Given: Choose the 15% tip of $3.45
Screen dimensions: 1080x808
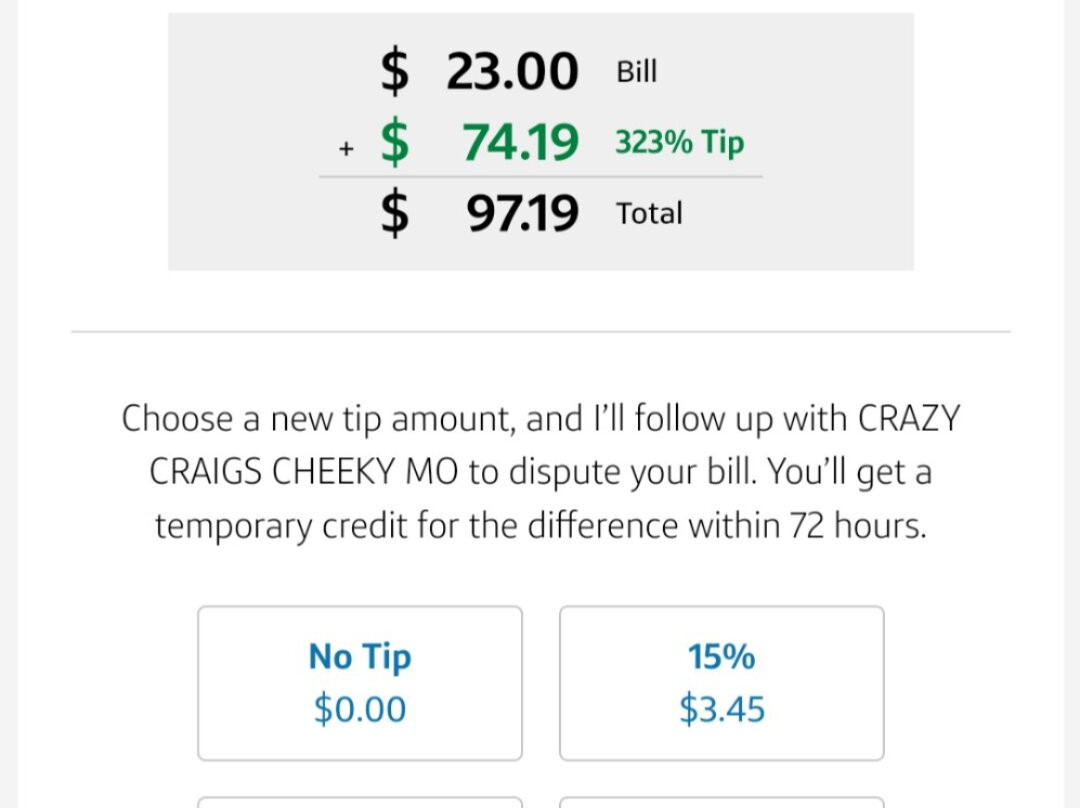Looking at the screenshot, I should pyautogui.click(x=721, y=683).
